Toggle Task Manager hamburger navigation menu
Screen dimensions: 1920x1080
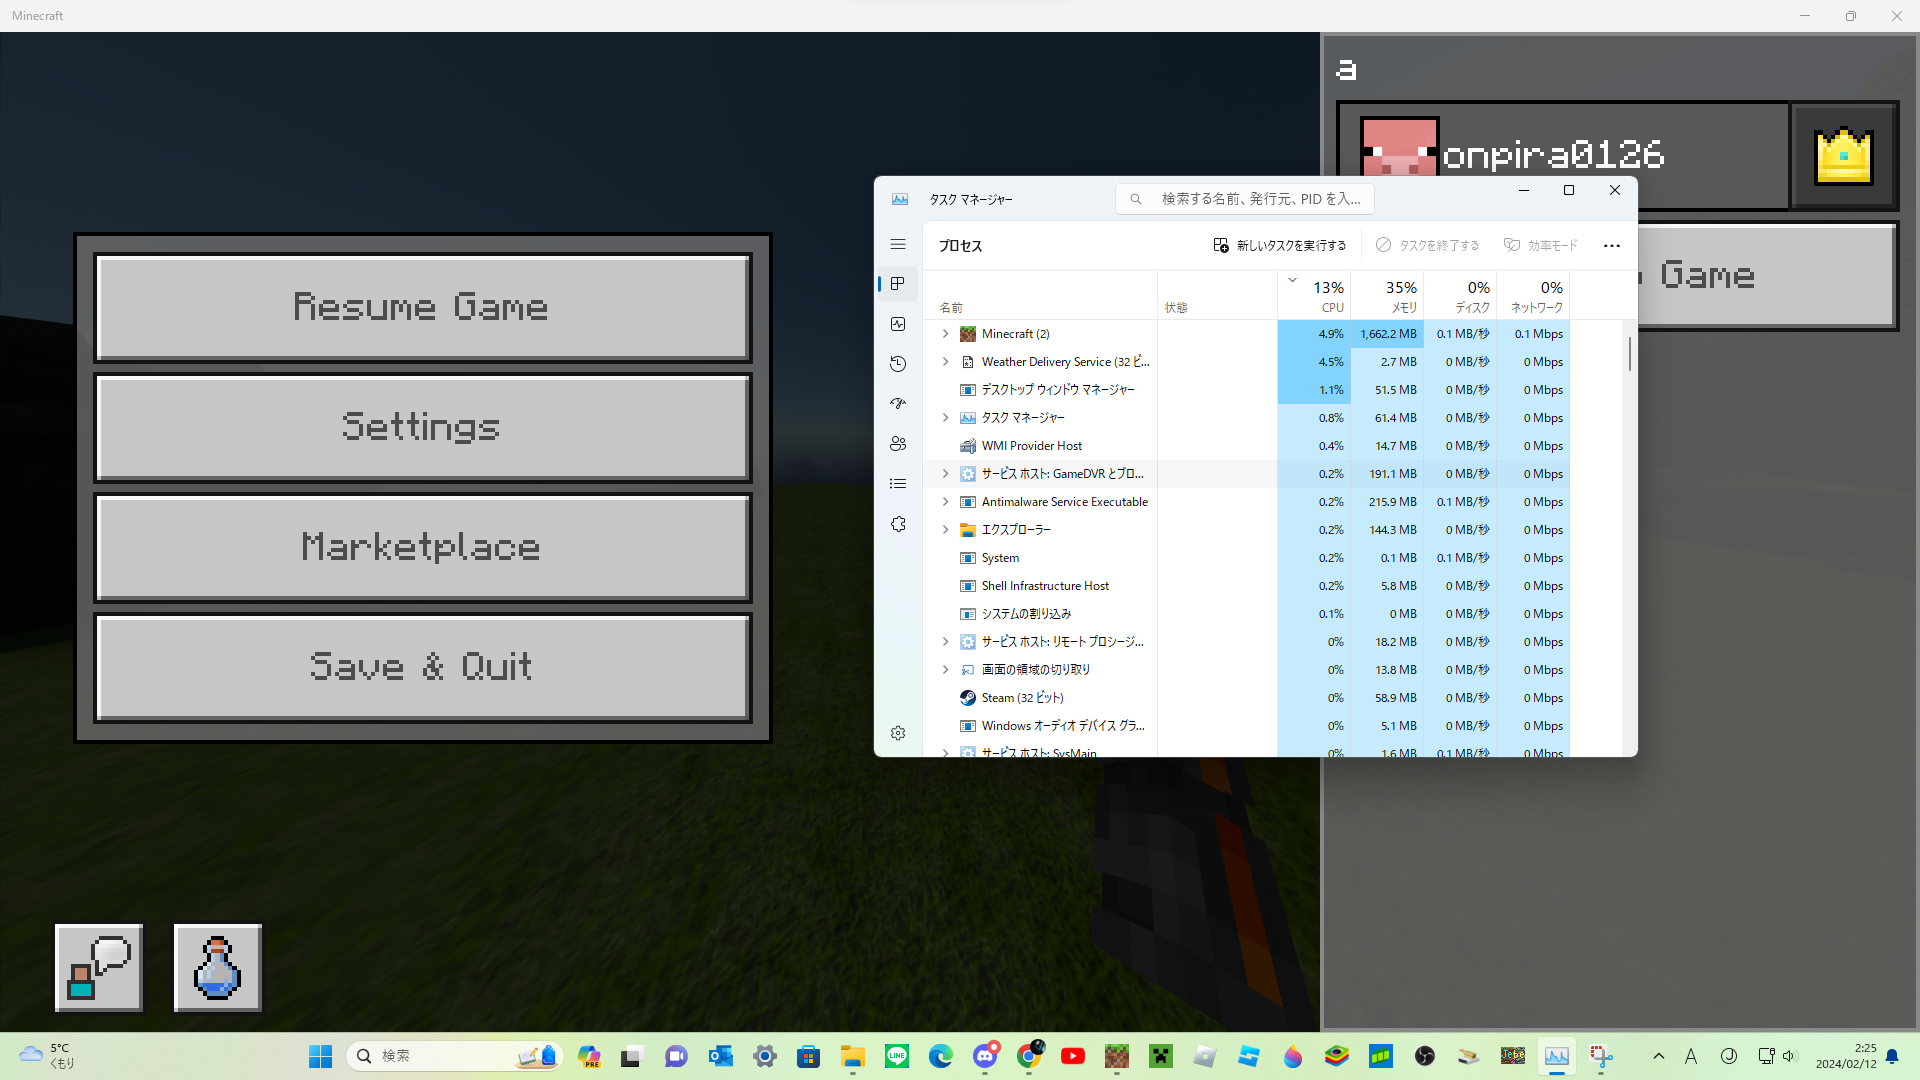pyautogui.click(x=898, y=244)
